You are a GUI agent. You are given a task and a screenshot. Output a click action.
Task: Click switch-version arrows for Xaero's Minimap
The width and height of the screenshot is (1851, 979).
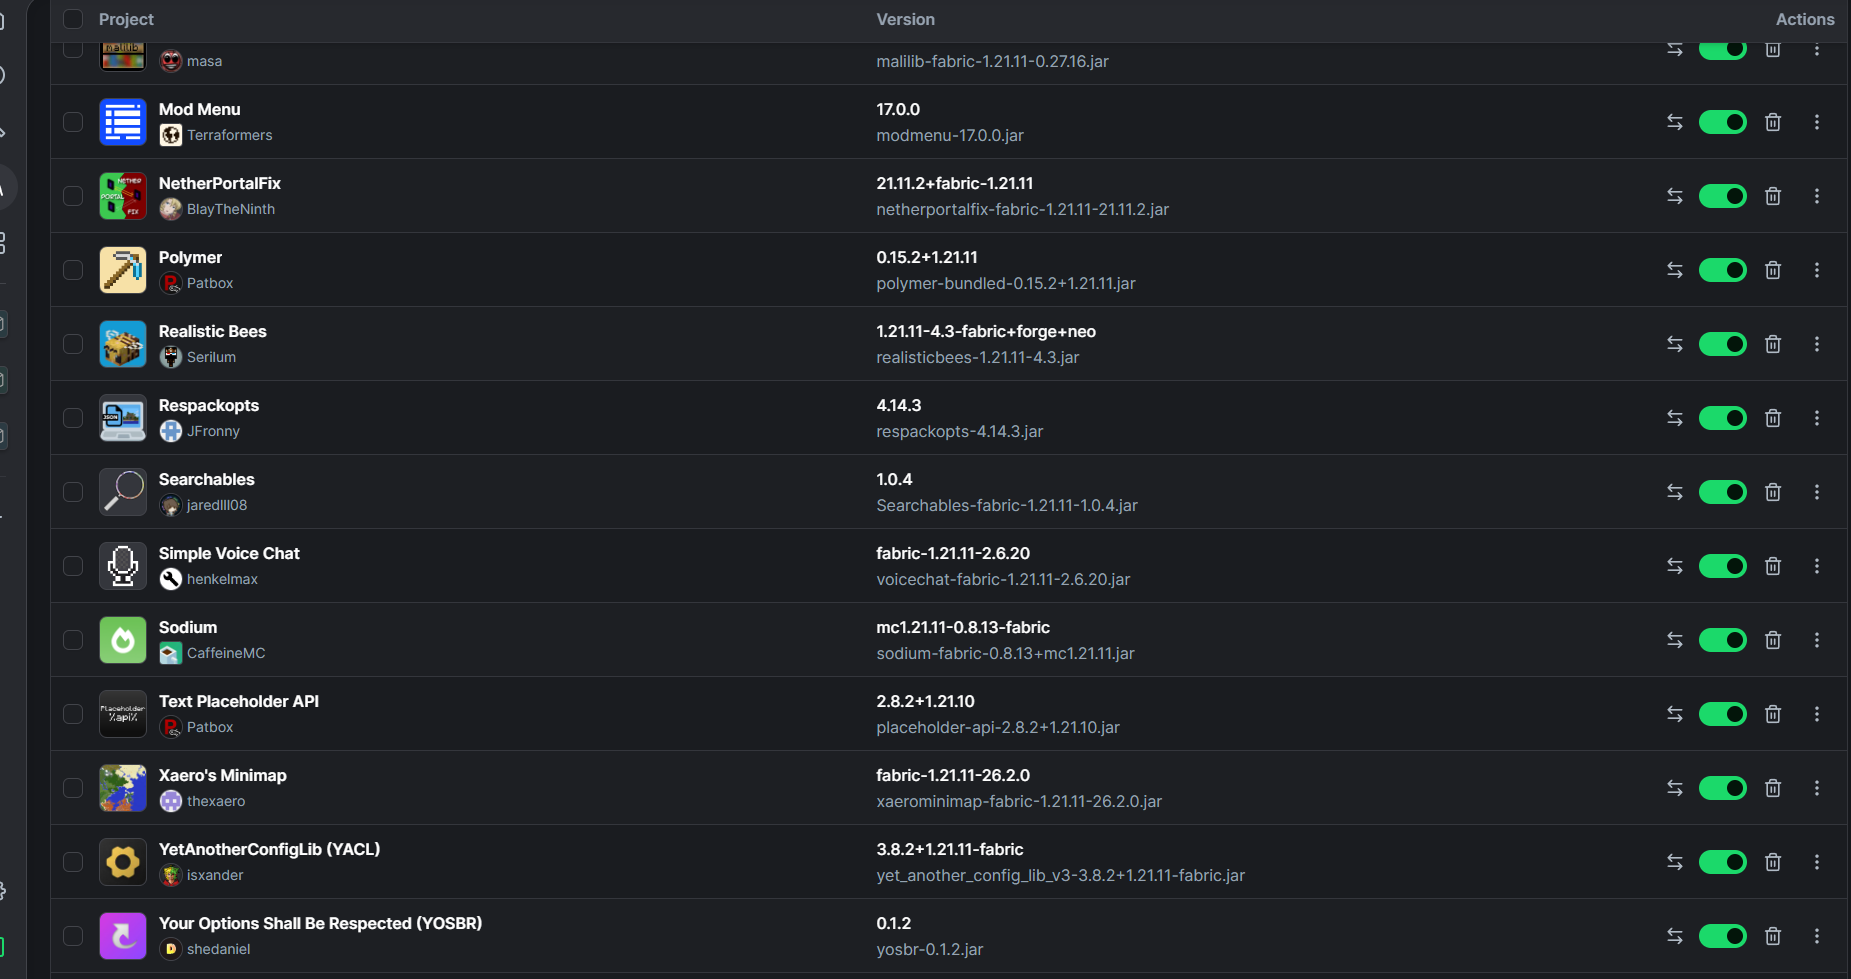click(x=1675, y=788)
